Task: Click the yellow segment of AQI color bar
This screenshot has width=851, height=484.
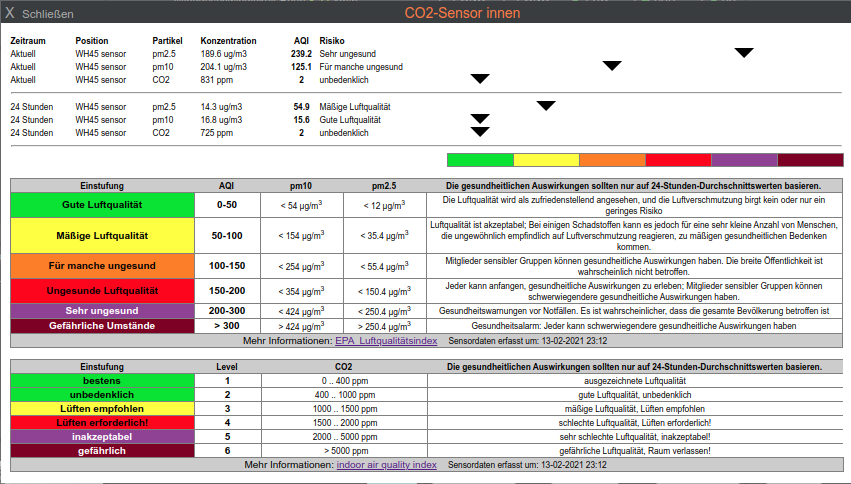Action: coord(546,160)
